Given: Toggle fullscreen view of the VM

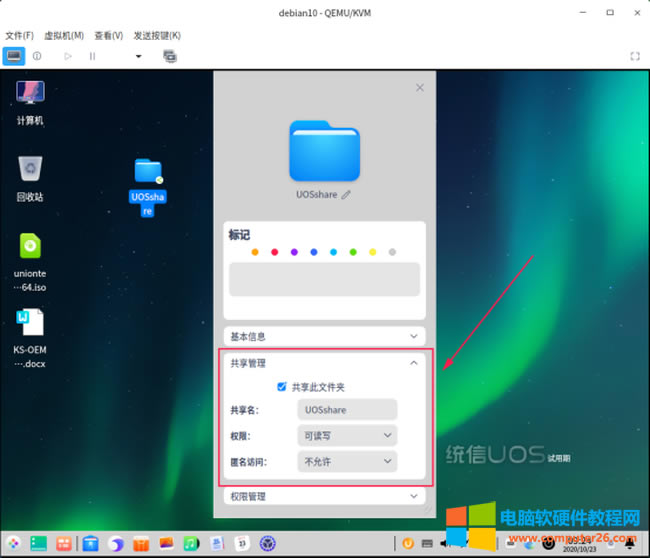Looking at the screenshot, I should pos(635,56).
